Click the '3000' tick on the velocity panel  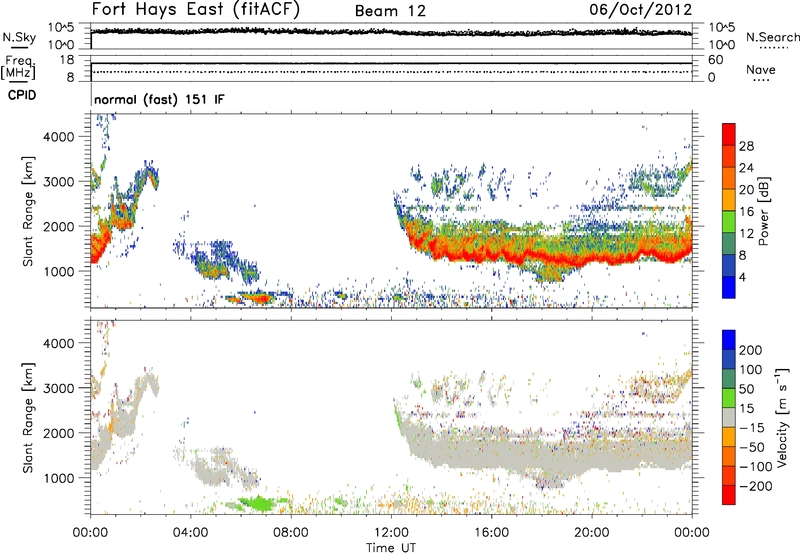coord(59,388)
